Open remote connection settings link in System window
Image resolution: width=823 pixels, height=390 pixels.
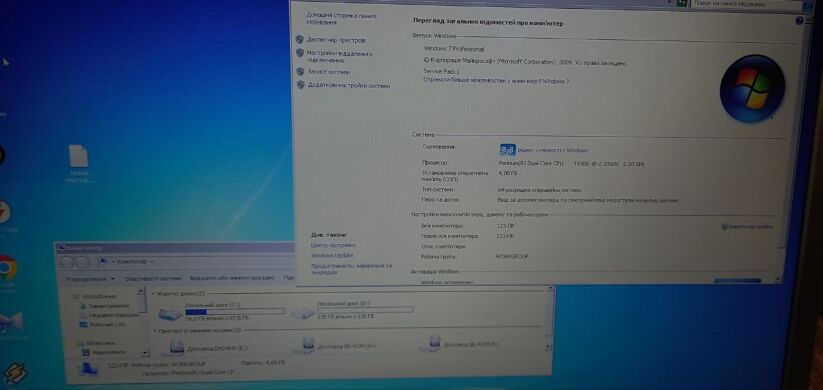coord(340,57)
